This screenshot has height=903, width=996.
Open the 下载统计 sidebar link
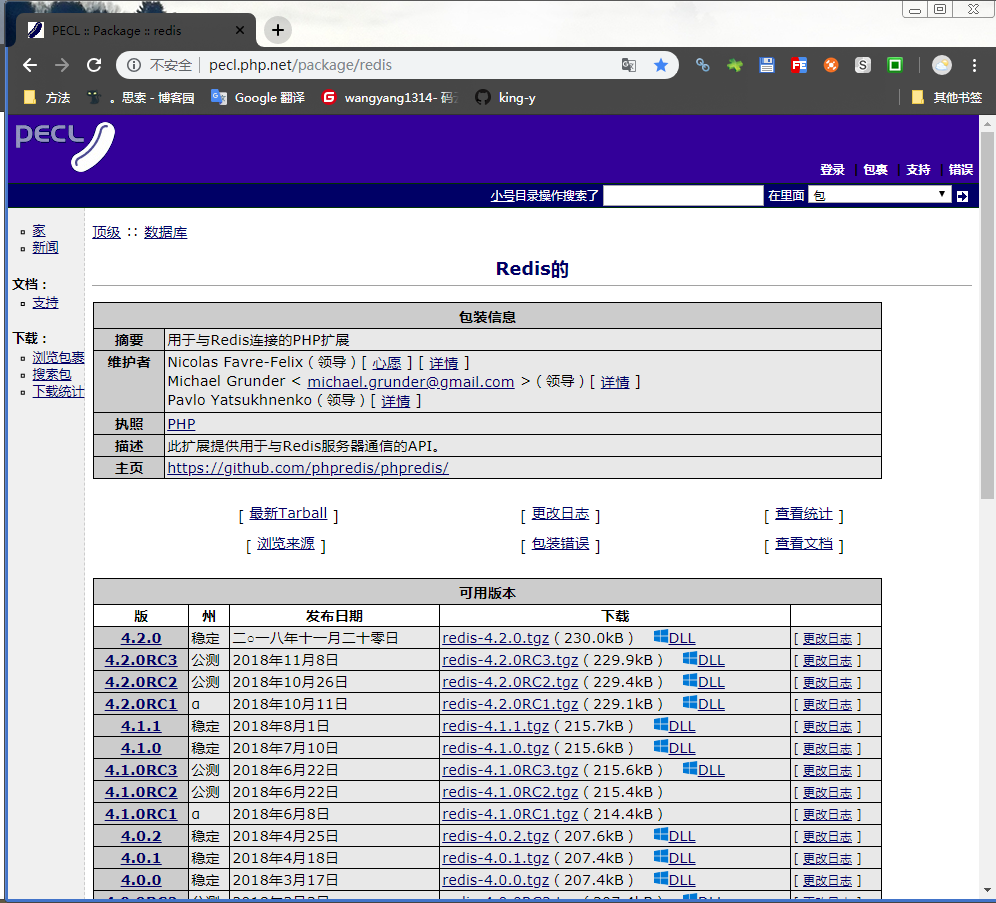[x=58, y=392]
